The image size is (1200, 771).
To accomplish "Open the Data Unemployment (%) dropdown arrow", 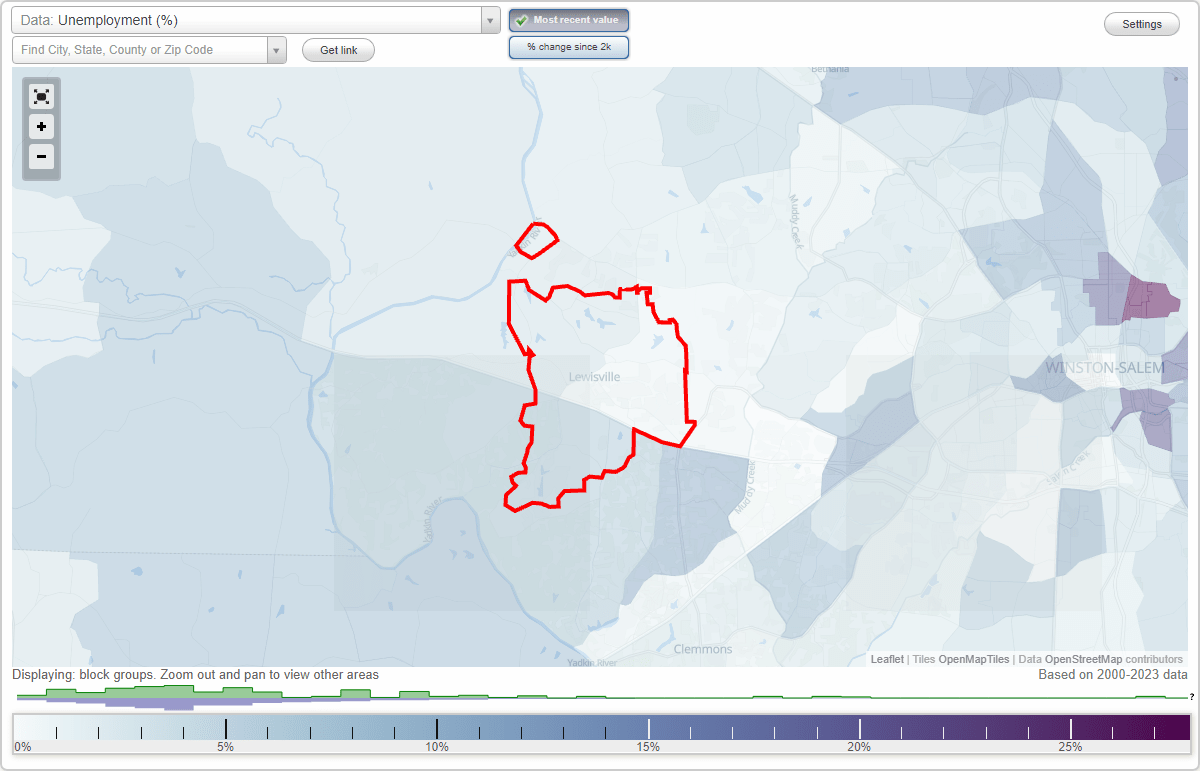I will click(490, 20).
